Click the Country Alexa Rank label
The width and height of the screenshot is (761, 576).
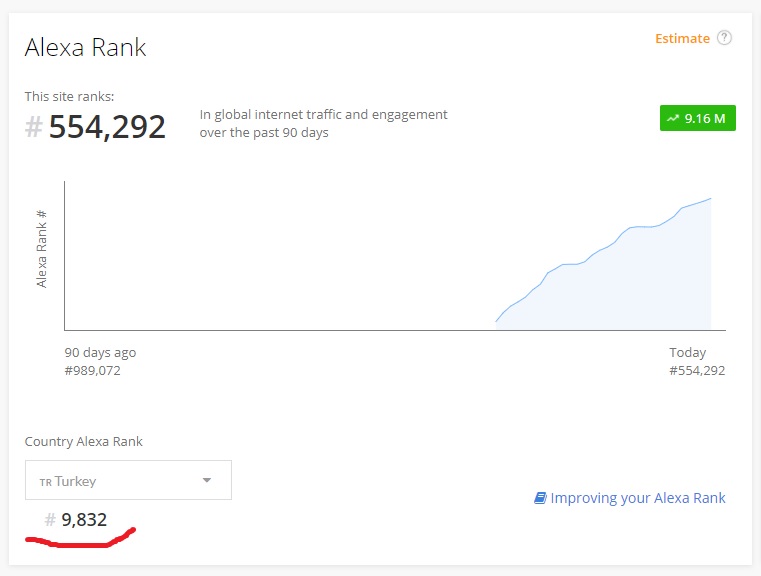coord(83,442)
